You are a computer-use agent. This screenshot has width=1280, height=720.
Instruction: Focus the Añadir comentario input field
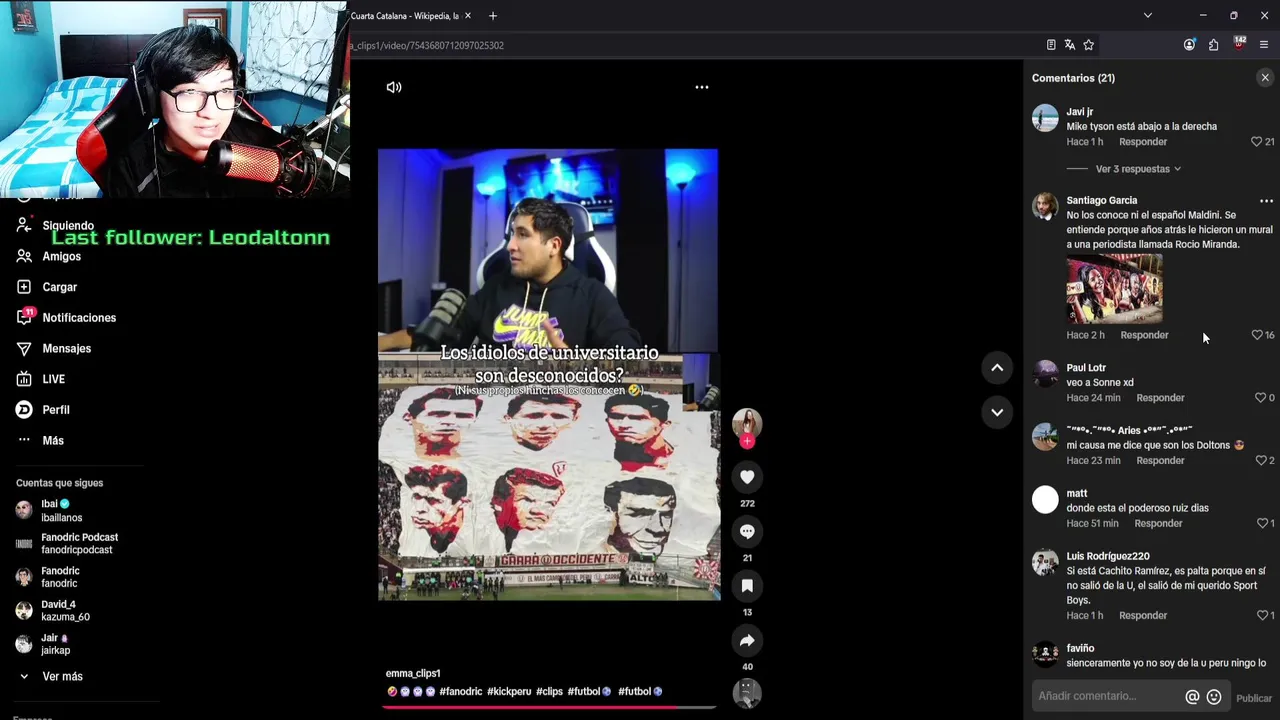tap(1108, 696)
